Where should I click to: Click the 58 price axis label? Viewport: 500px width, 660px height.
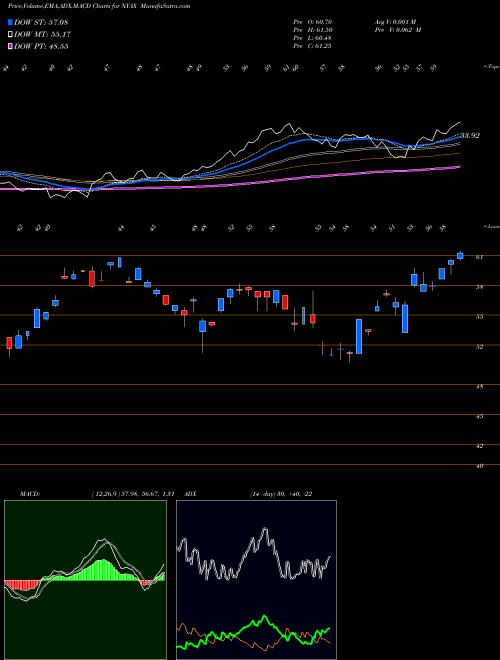coord(479,287)
